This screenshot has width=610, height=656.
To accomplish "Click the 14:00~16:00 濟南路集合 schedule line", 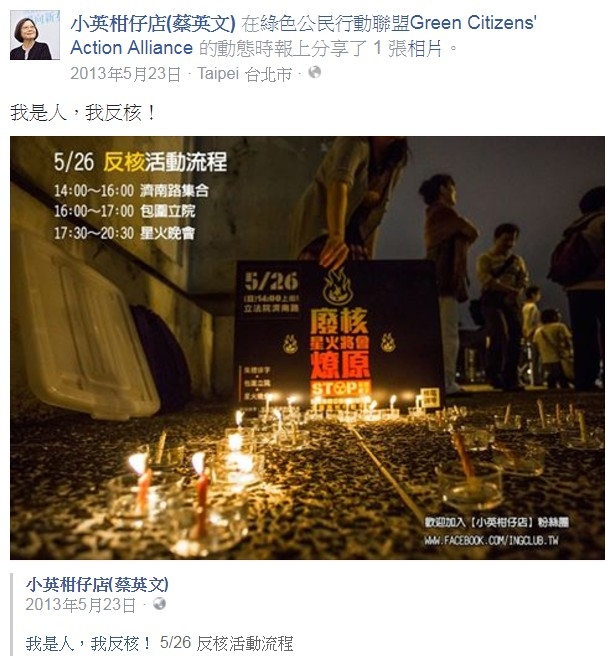I will point(131,191).
